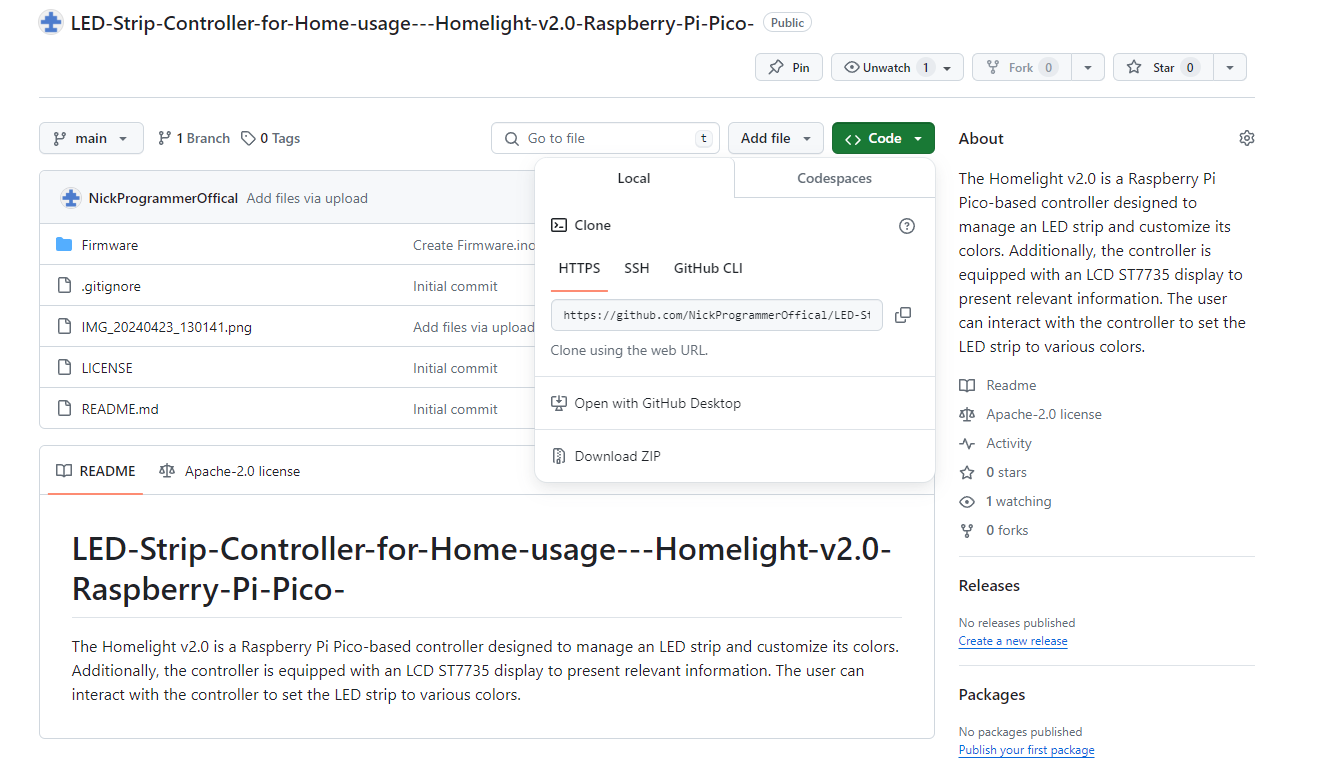The image size is (1326, 771).
Task: Click the zip file icon for Download ZIP
Action: coord(559,456)
